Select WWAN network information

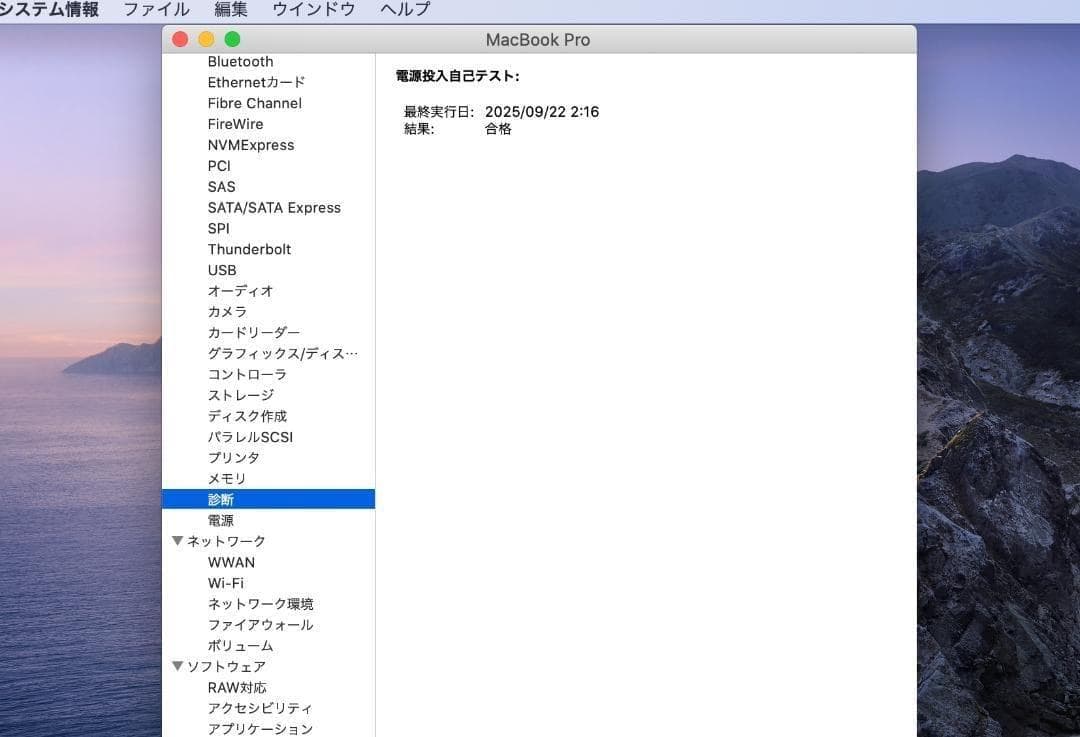pos(231,562)
